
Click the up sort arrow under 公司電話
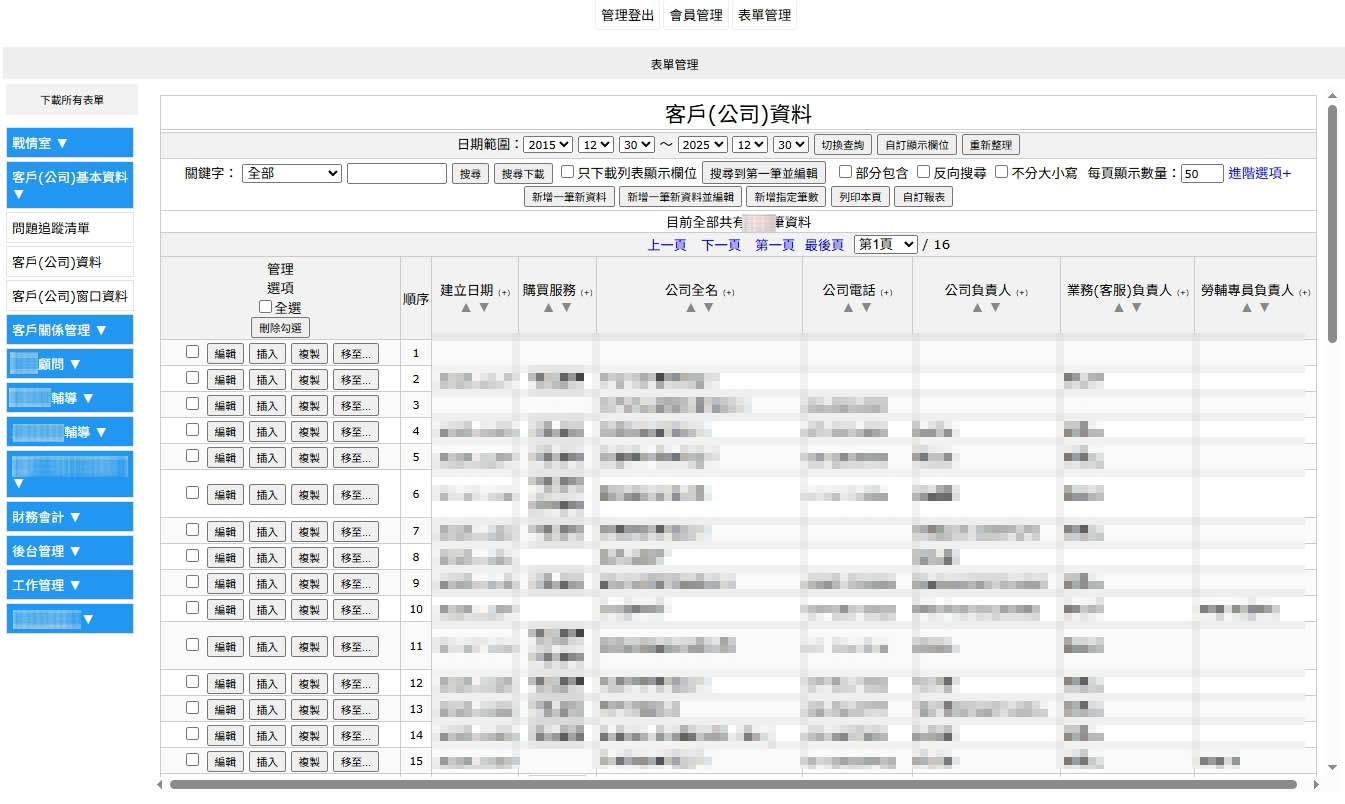click(x=848, y=308)
